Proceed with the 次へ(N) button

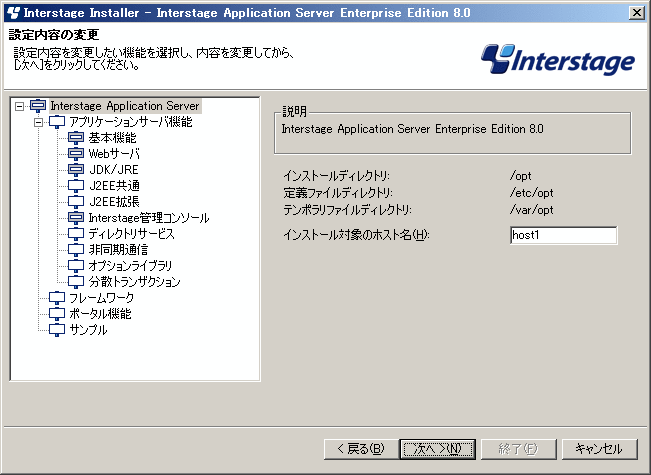click(438, 449)
